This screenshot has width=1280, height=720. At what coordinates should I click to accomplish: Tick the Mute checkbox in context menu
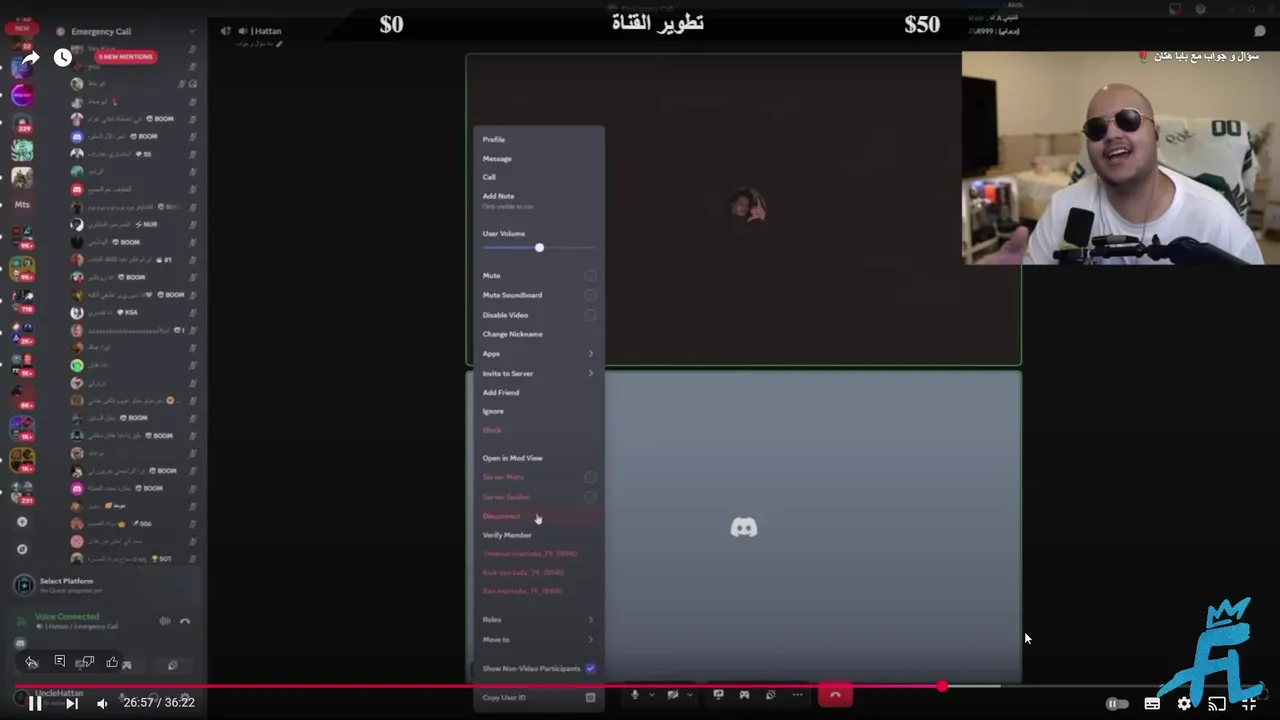[x=591, y=275]
